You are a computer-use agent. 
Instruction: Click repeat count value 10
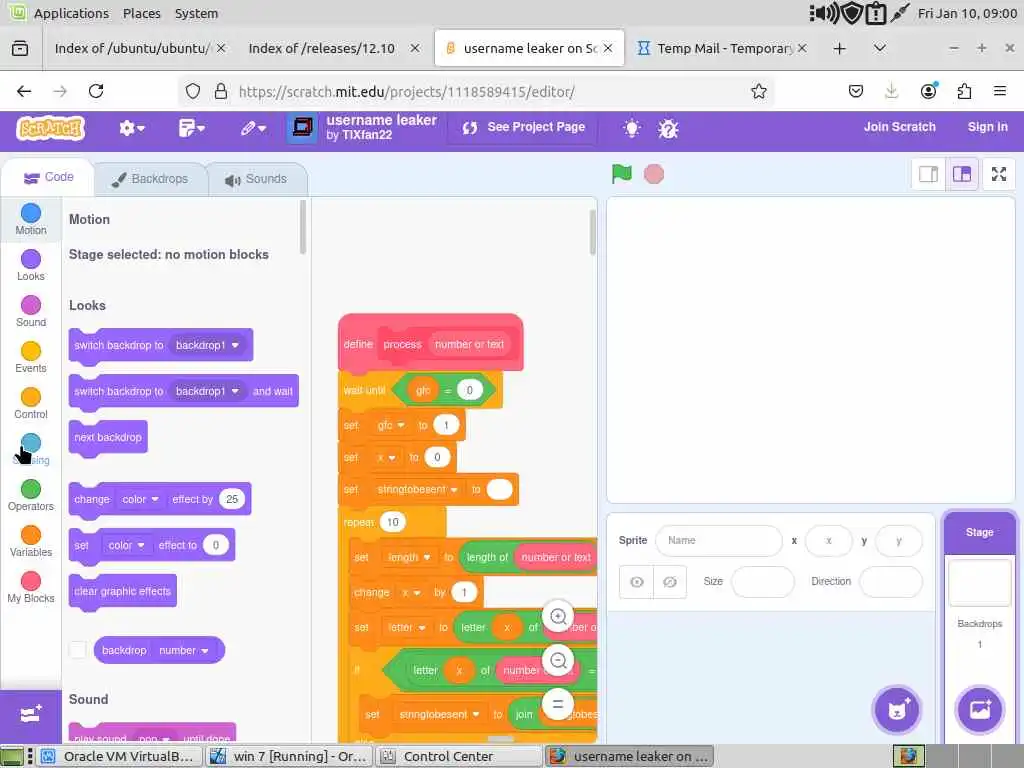392,522
